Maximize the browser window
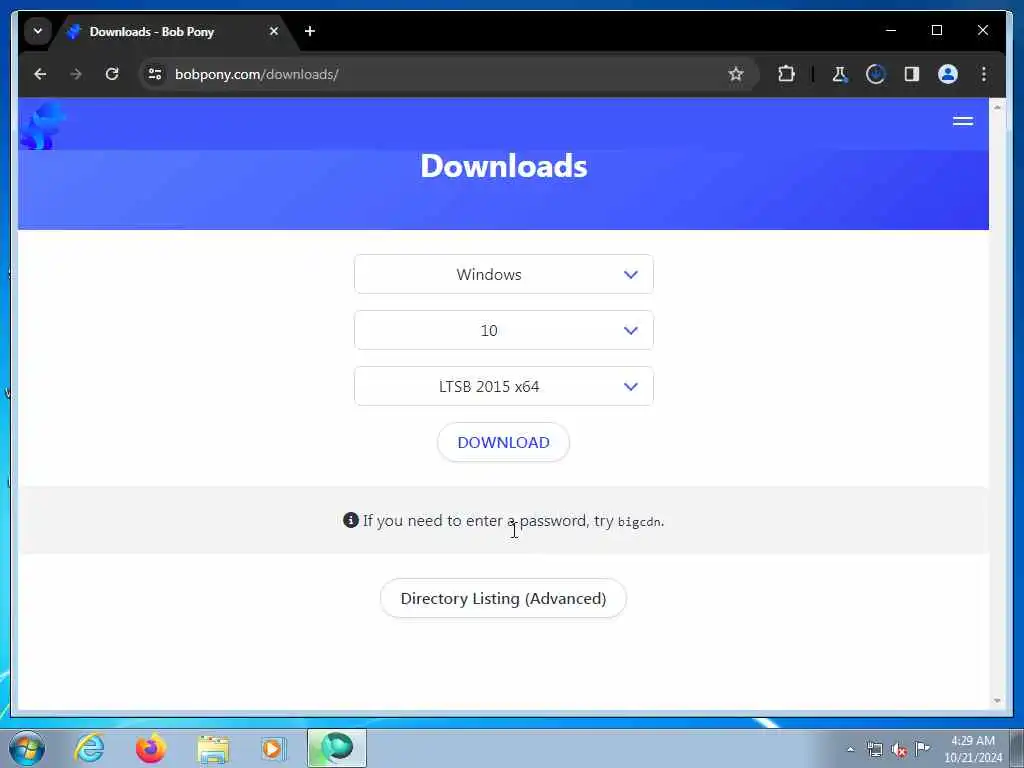This screenshot has height=768, width=1024. 936,31
